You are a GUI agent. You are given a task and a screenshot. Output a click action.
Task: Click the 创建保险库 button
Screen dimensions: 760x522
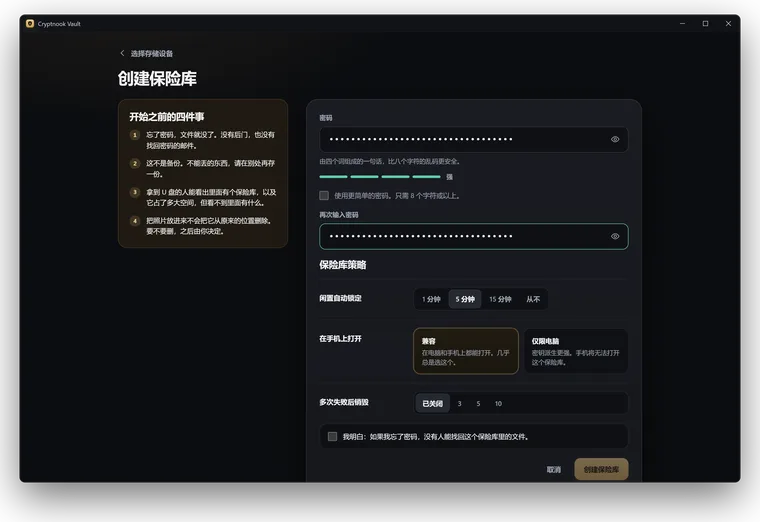(x=601, y=469)
